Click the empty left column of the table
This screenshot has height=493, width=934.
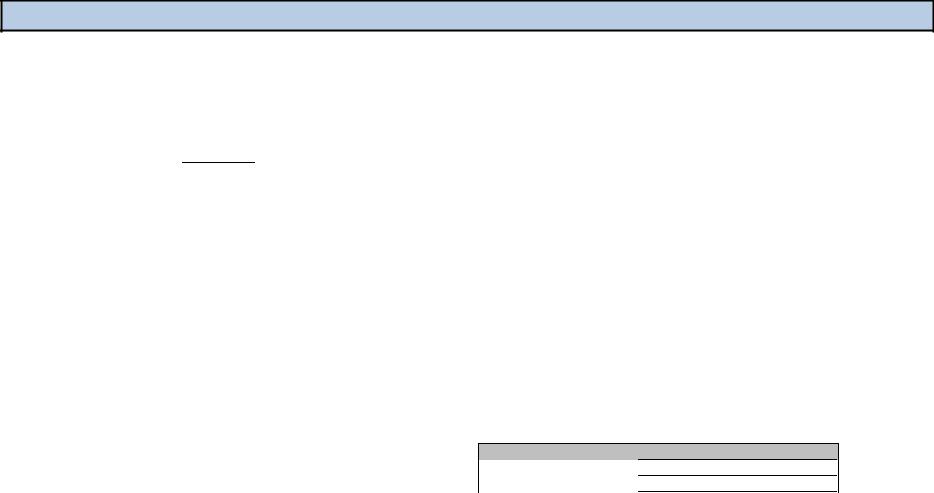click(558, 476)
